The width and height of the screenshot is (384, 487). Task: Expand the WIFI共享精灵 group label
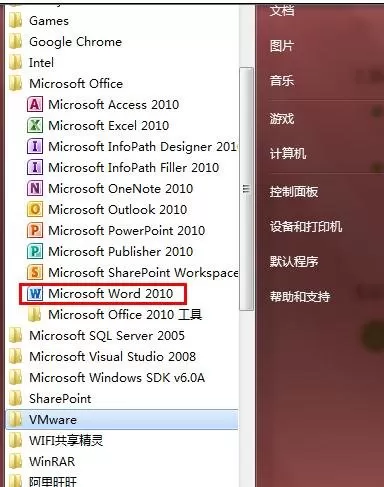(66, 441)
